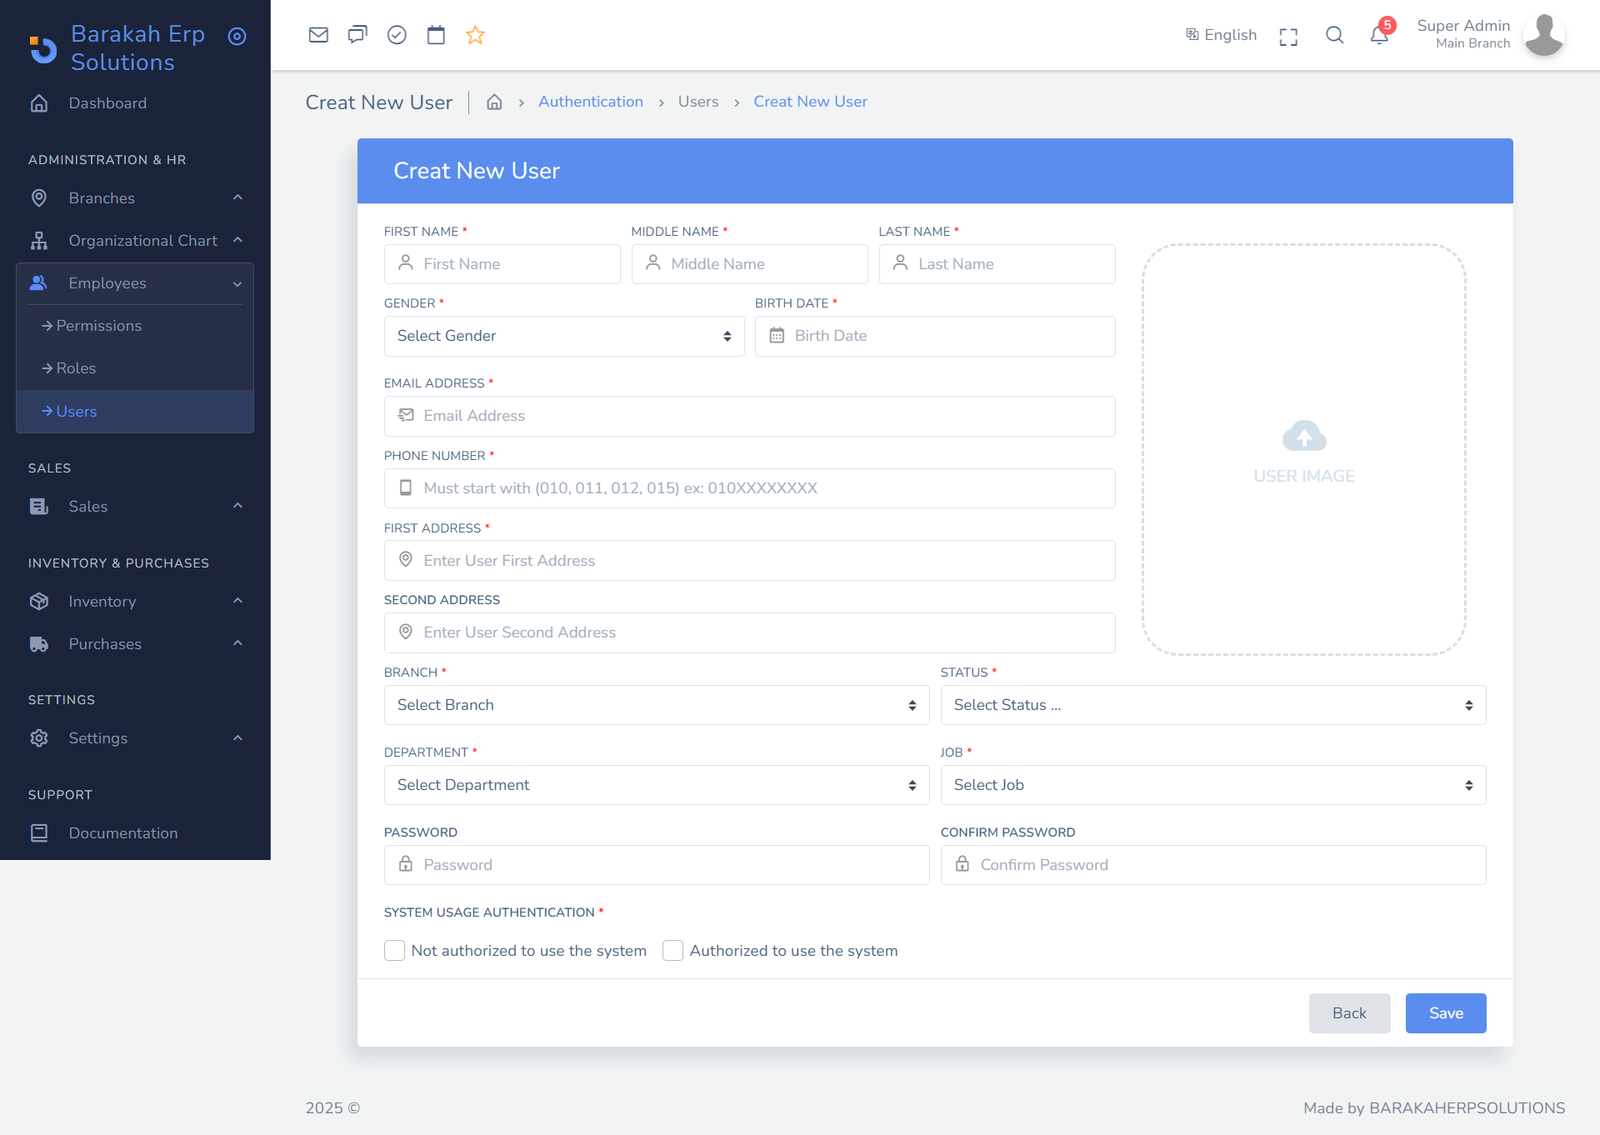1600x1135 pixels.
Task: Open the Select Gender dropdown
Action: point(564,336)
